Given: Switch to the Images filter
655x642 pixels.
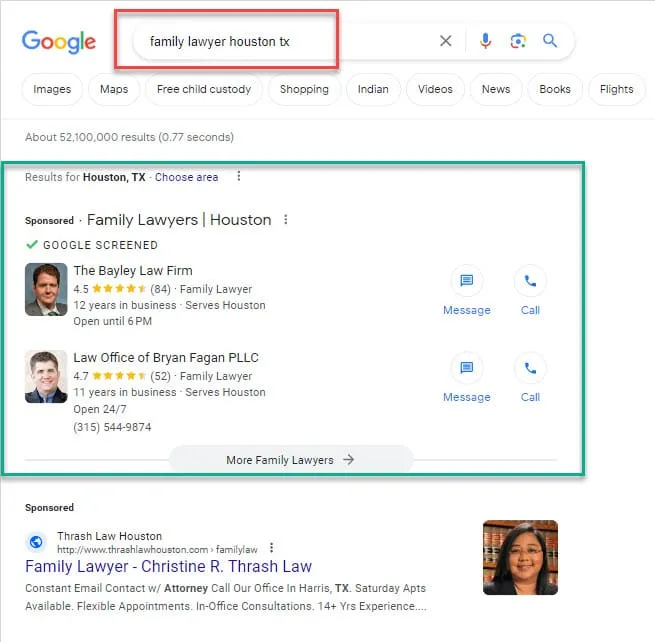Looking at the screenshot, I should click(x=52, y=89).
